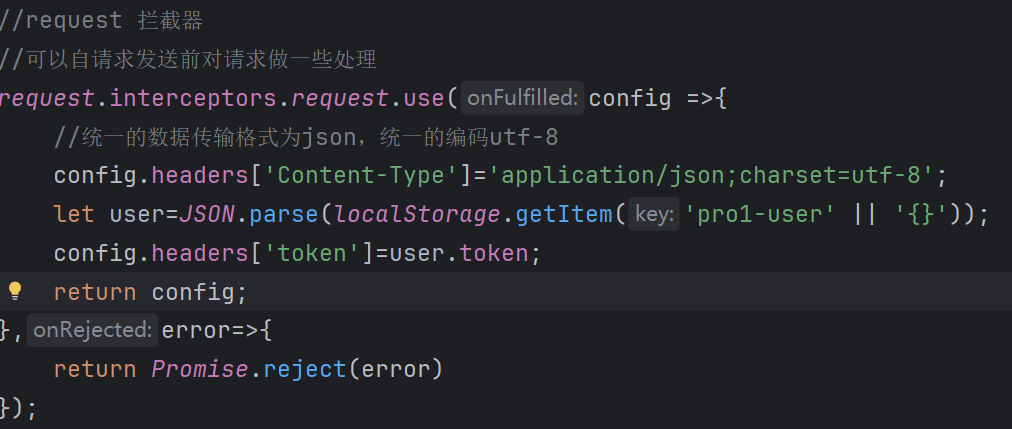
Task: Click the '{}' fallback string literal
Action: click(x=921, y=214)
